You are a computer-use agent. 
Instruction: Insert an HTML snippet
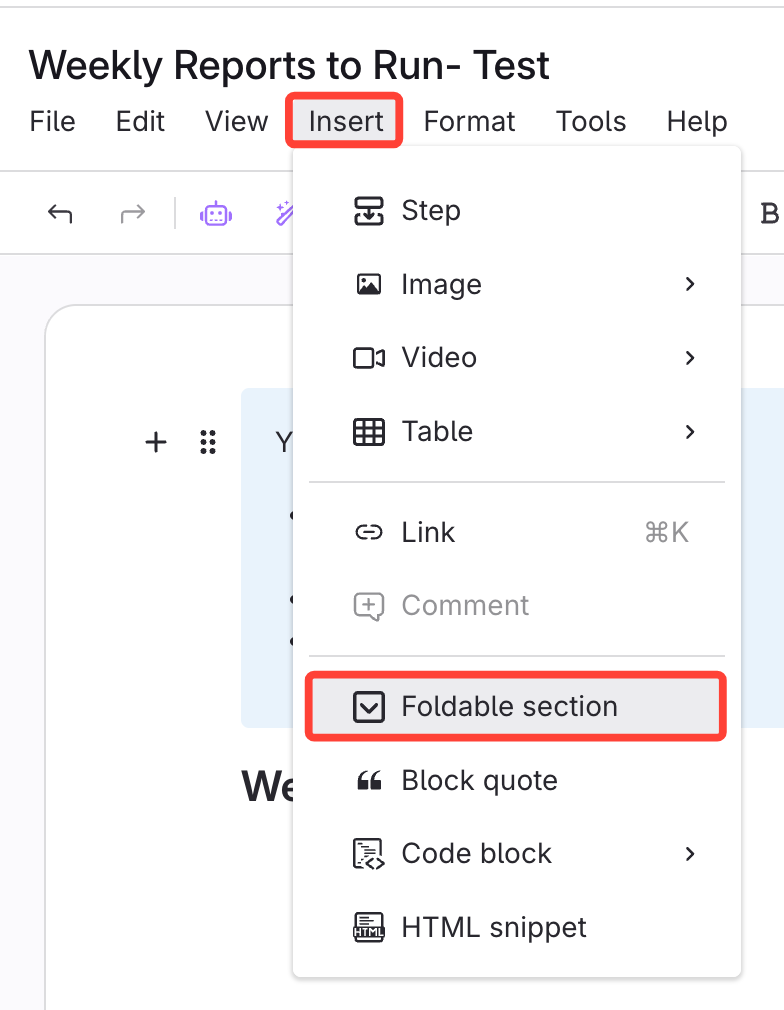tap(494, 927)
